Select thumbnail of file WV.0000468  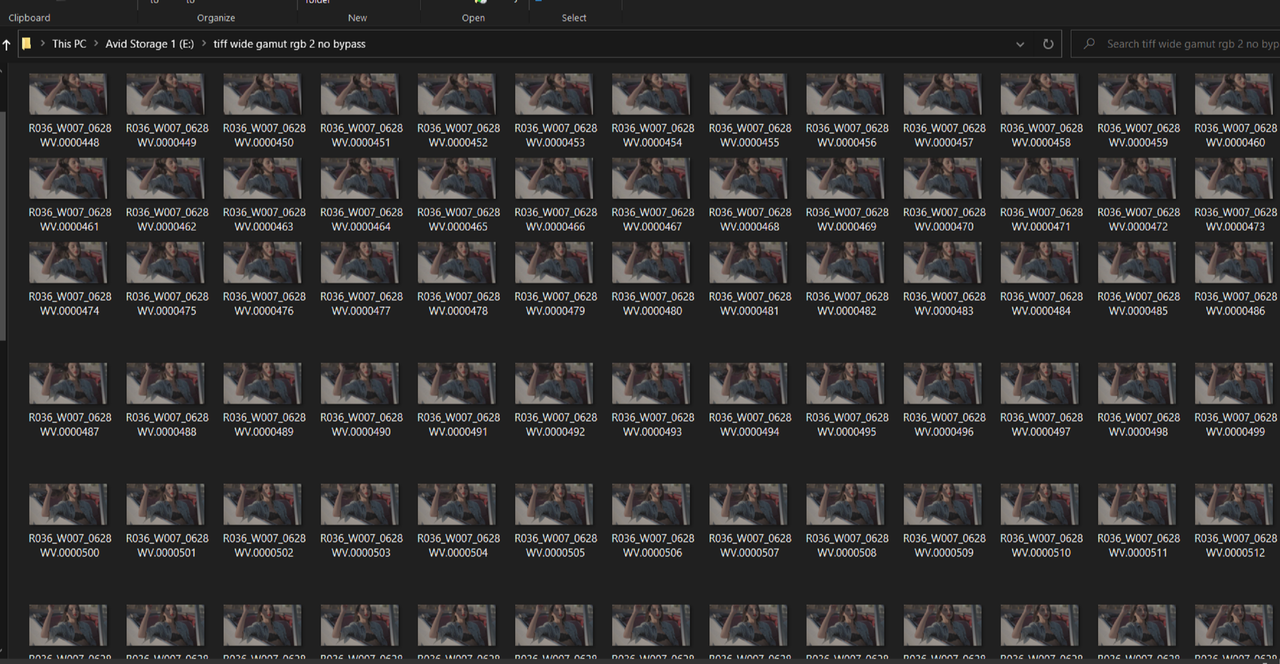tap(749, 178)
